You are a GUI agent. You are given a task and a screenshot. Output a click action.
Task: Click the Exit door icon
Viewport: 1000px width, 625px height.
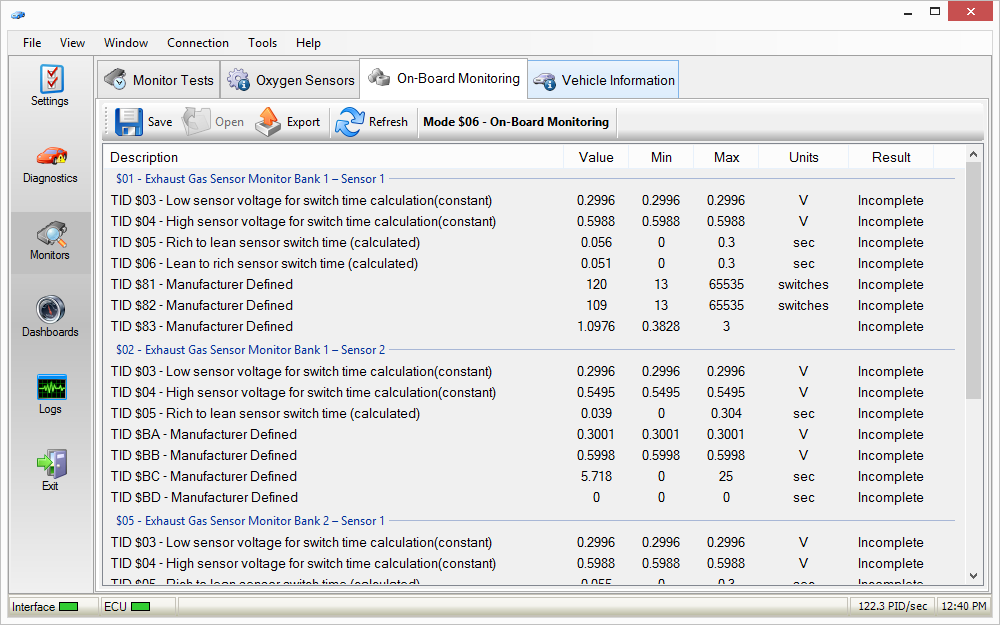pos(50,464)
